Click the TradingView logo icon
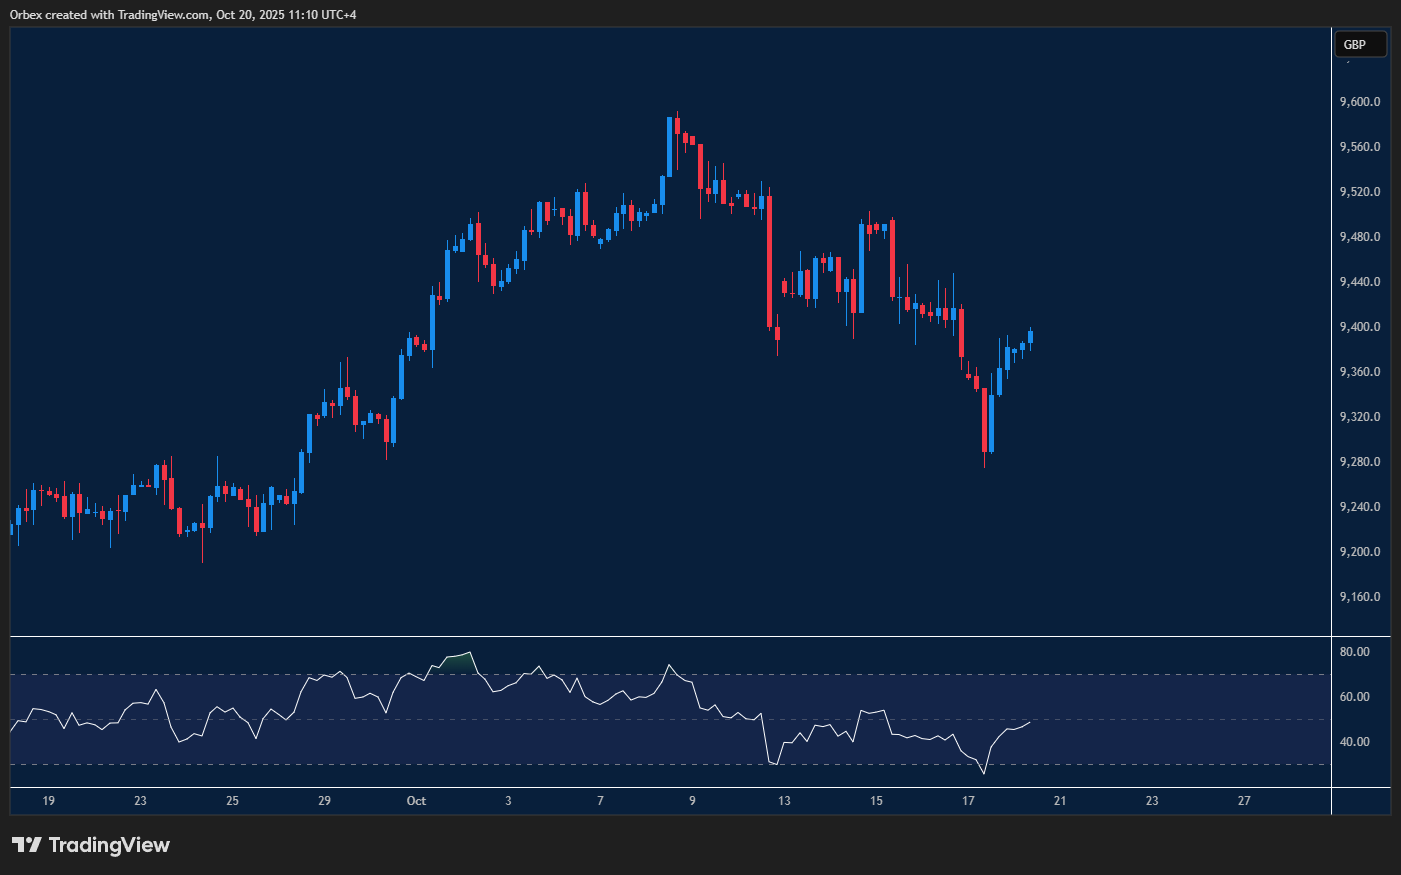Screen dimensions: 1401x875 [x=26, y=845]
